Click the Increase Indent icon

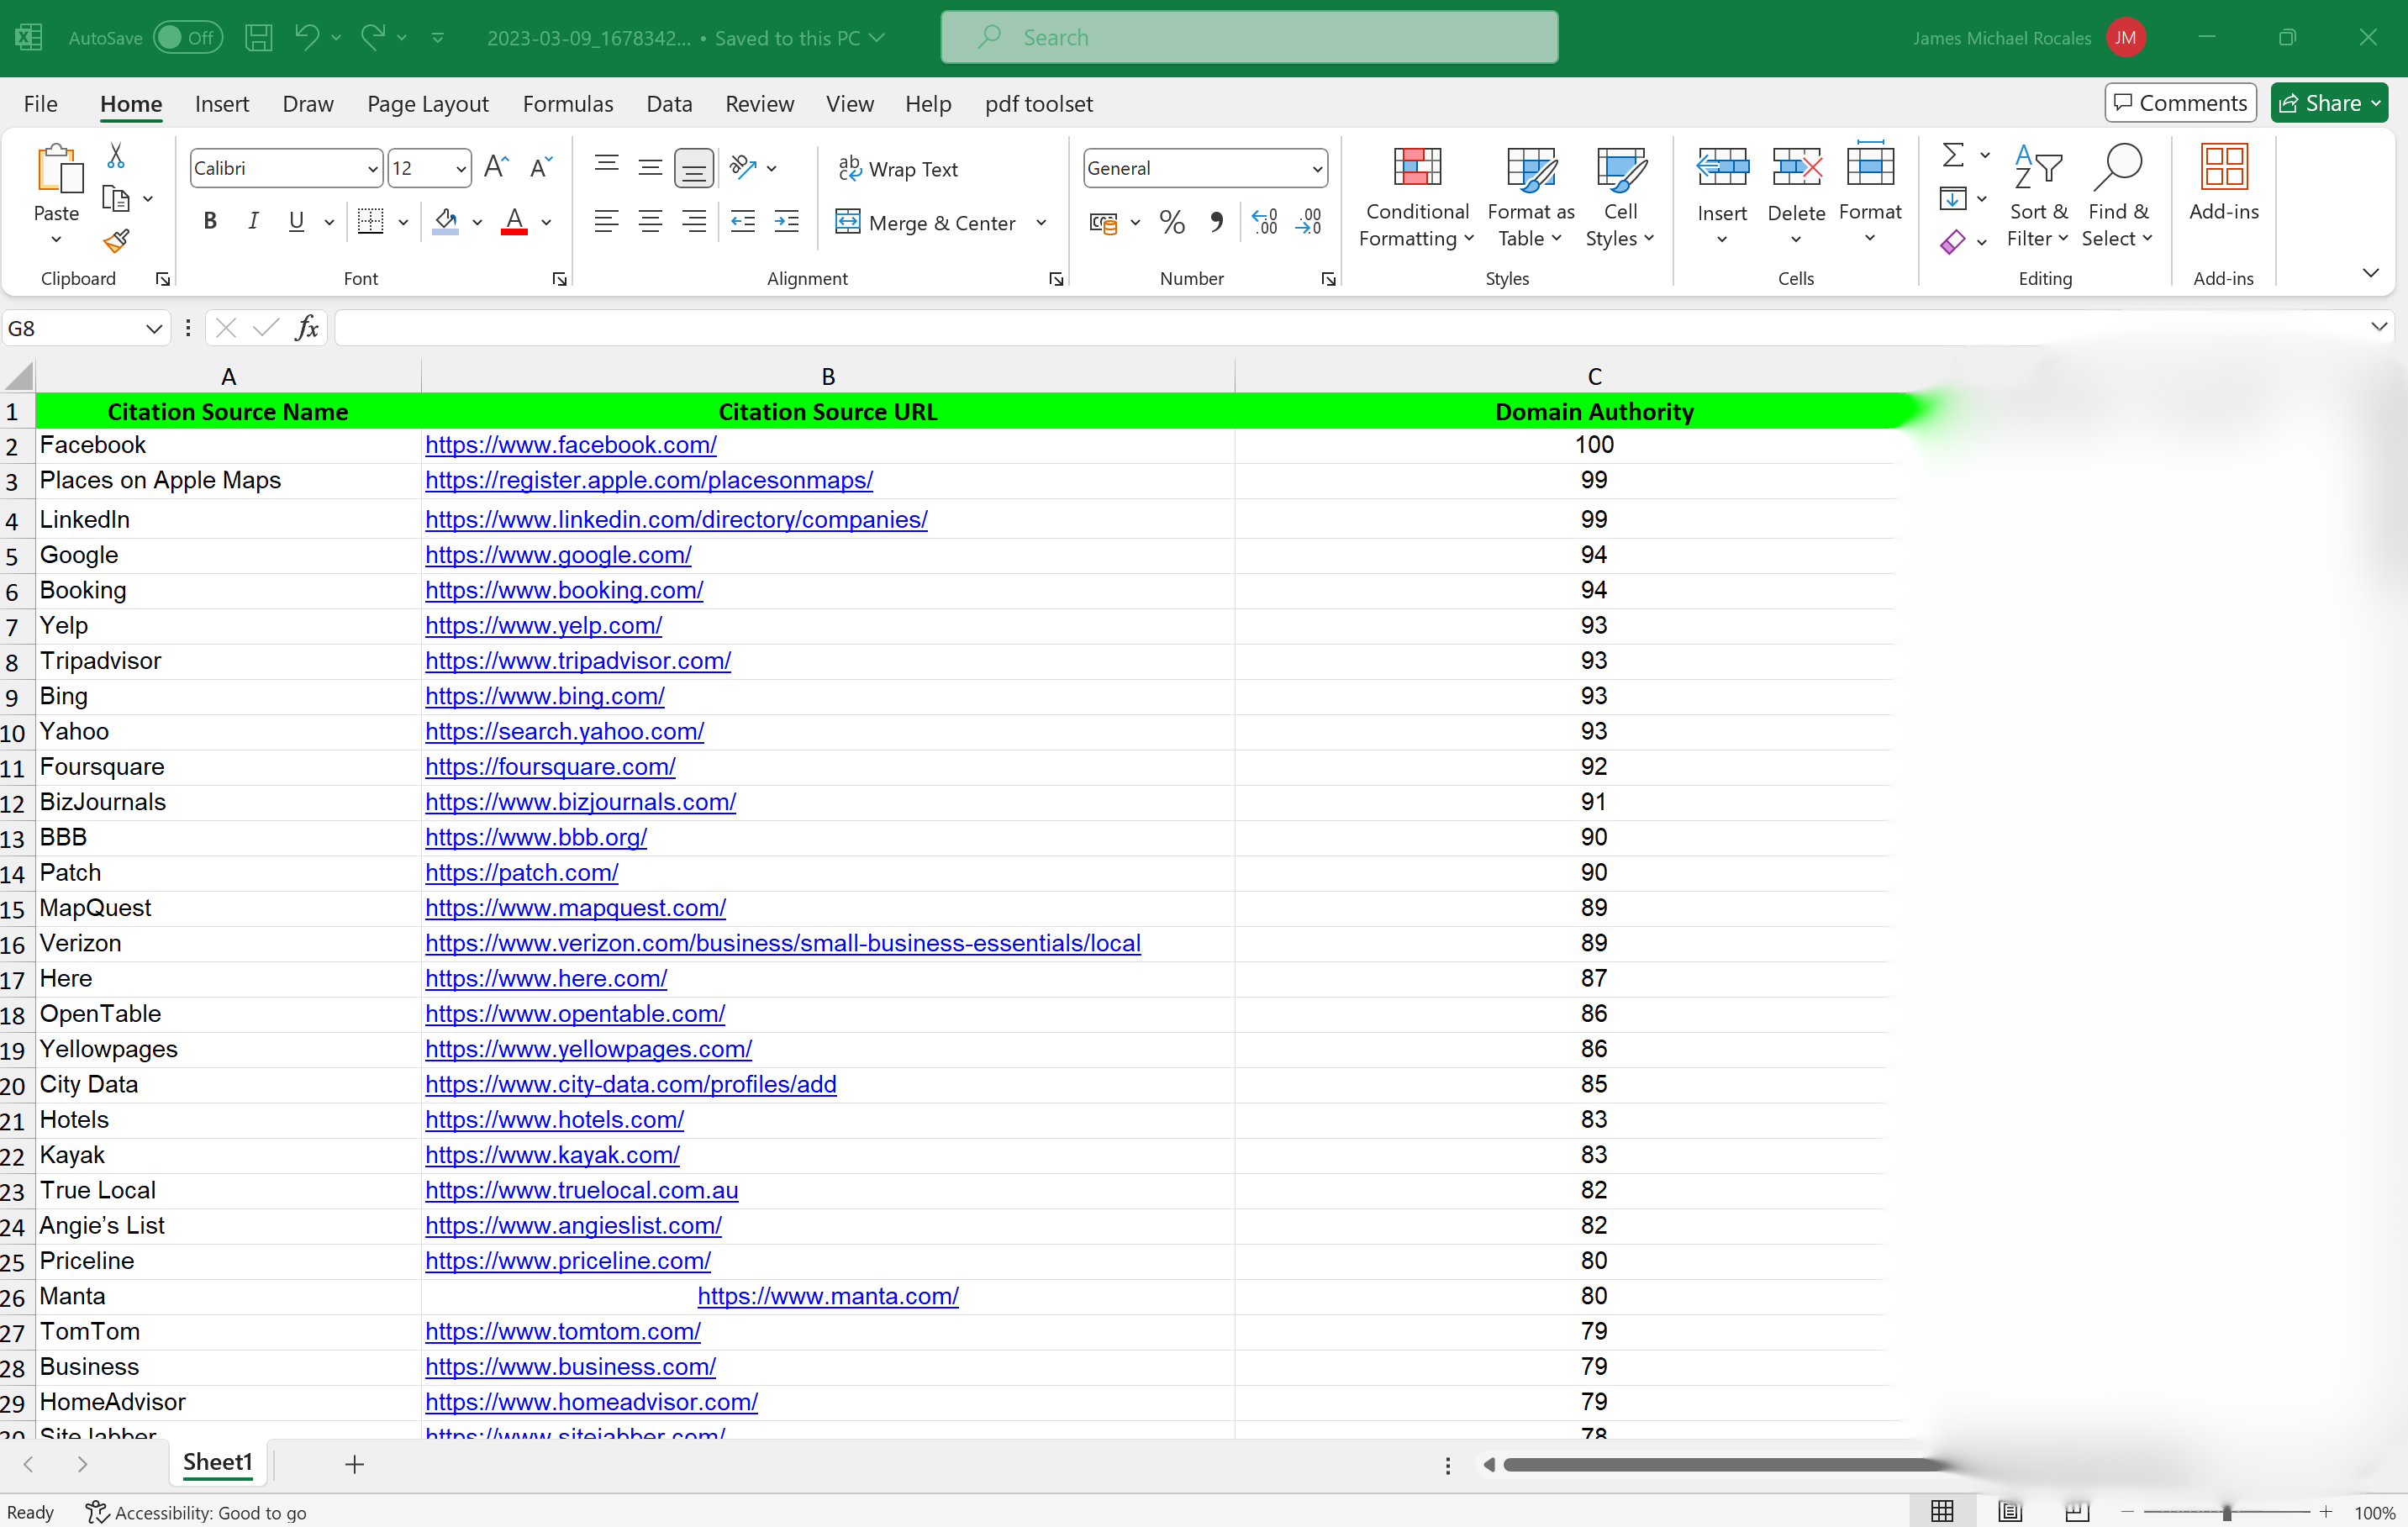coord(787,222)
